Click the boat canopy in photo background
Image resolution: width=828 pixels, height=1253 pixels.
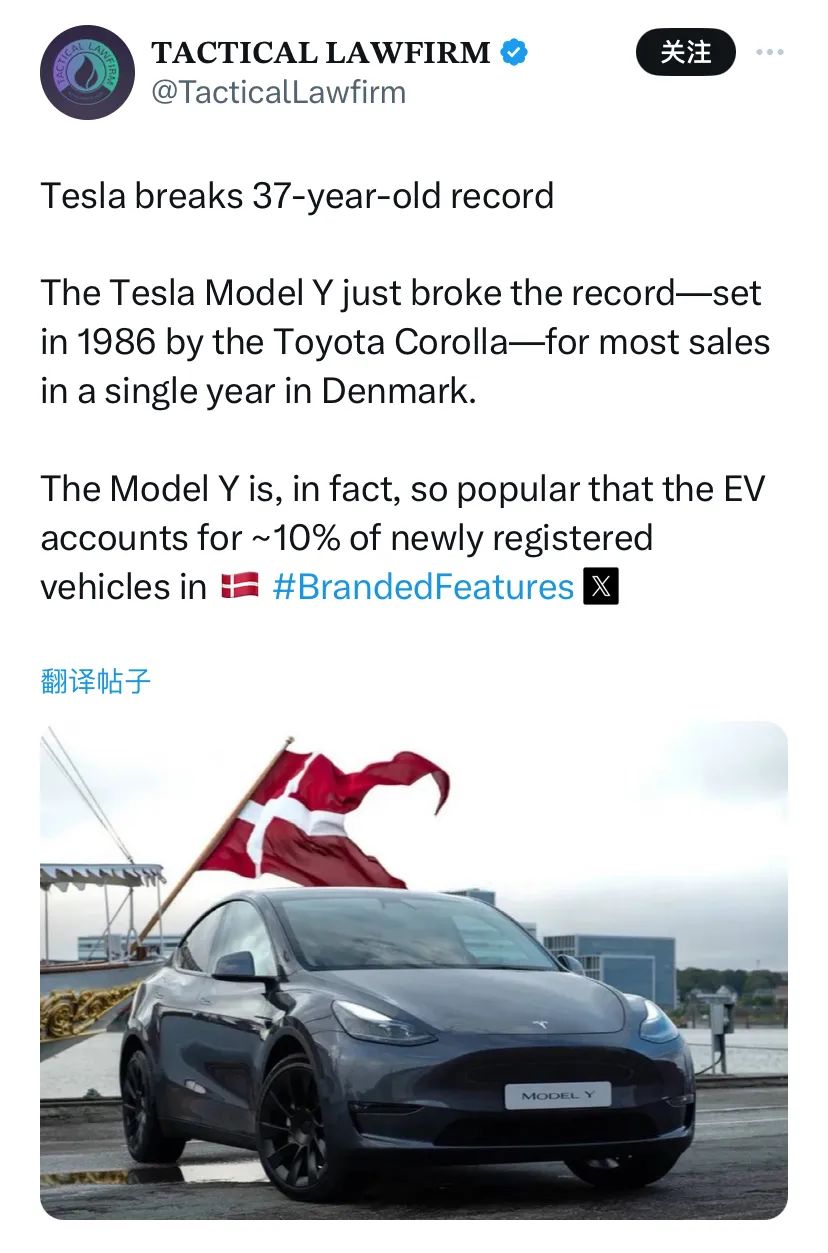[x=100, y=875]
